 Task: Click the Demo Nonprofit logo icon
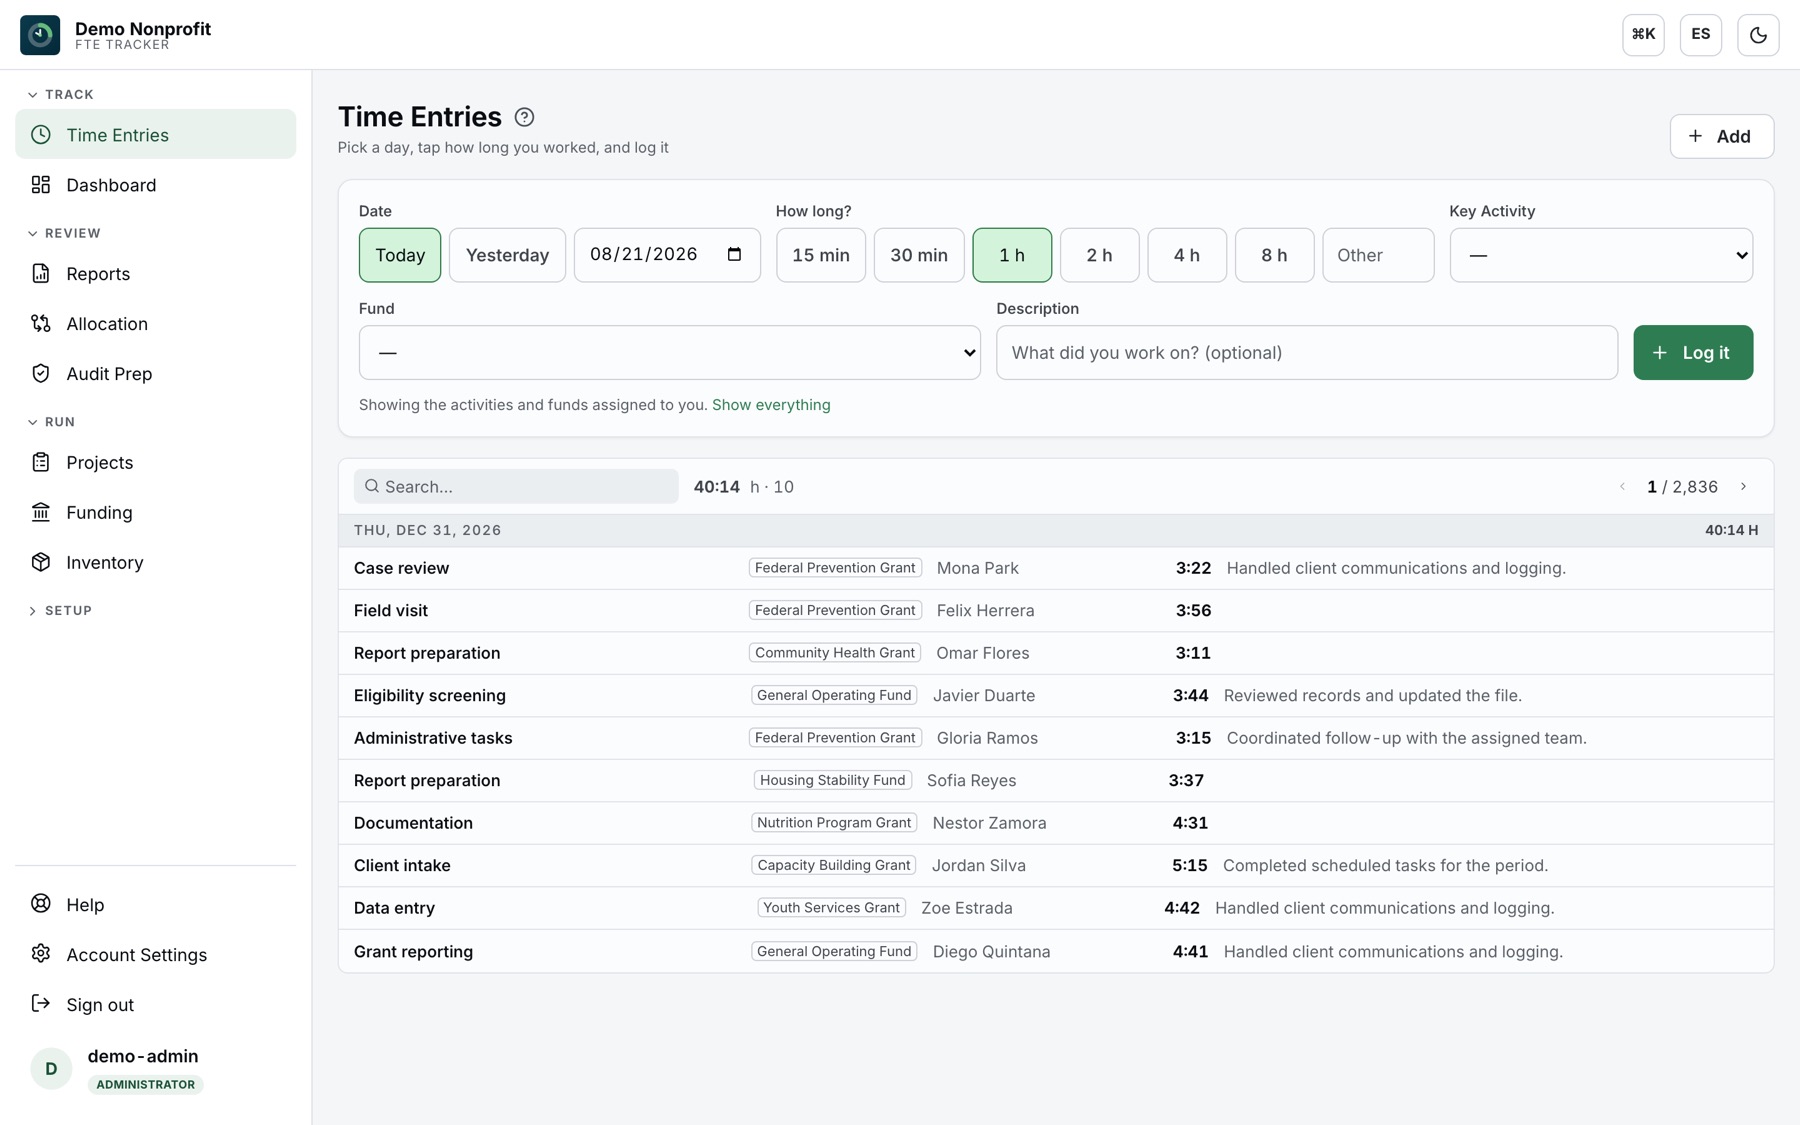(x=40, y=35)
